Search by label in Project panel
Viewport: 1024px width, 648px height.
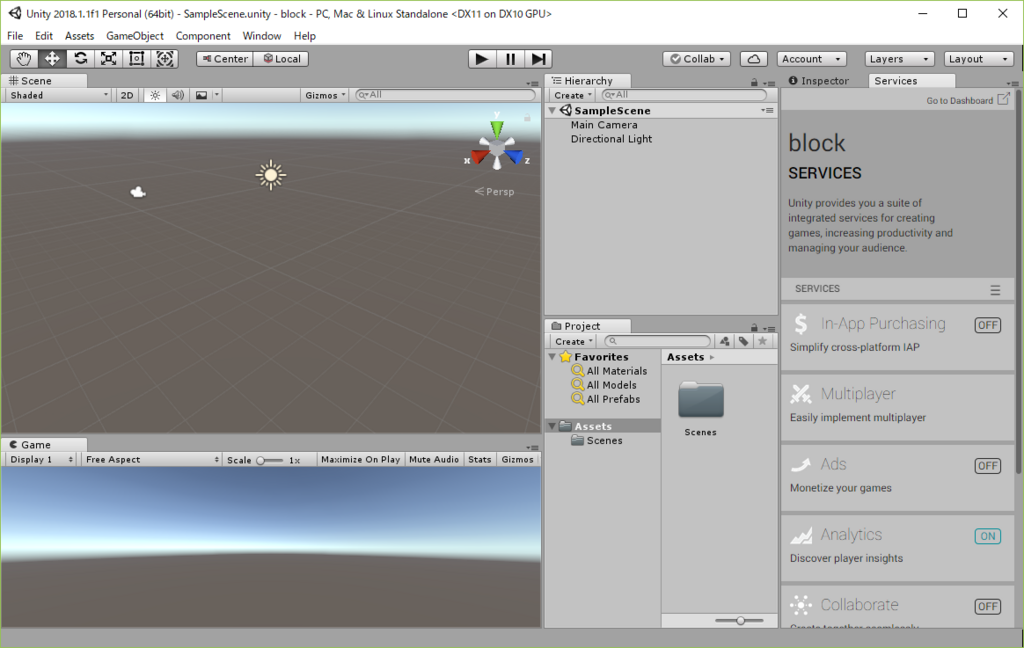coord(743,341)
